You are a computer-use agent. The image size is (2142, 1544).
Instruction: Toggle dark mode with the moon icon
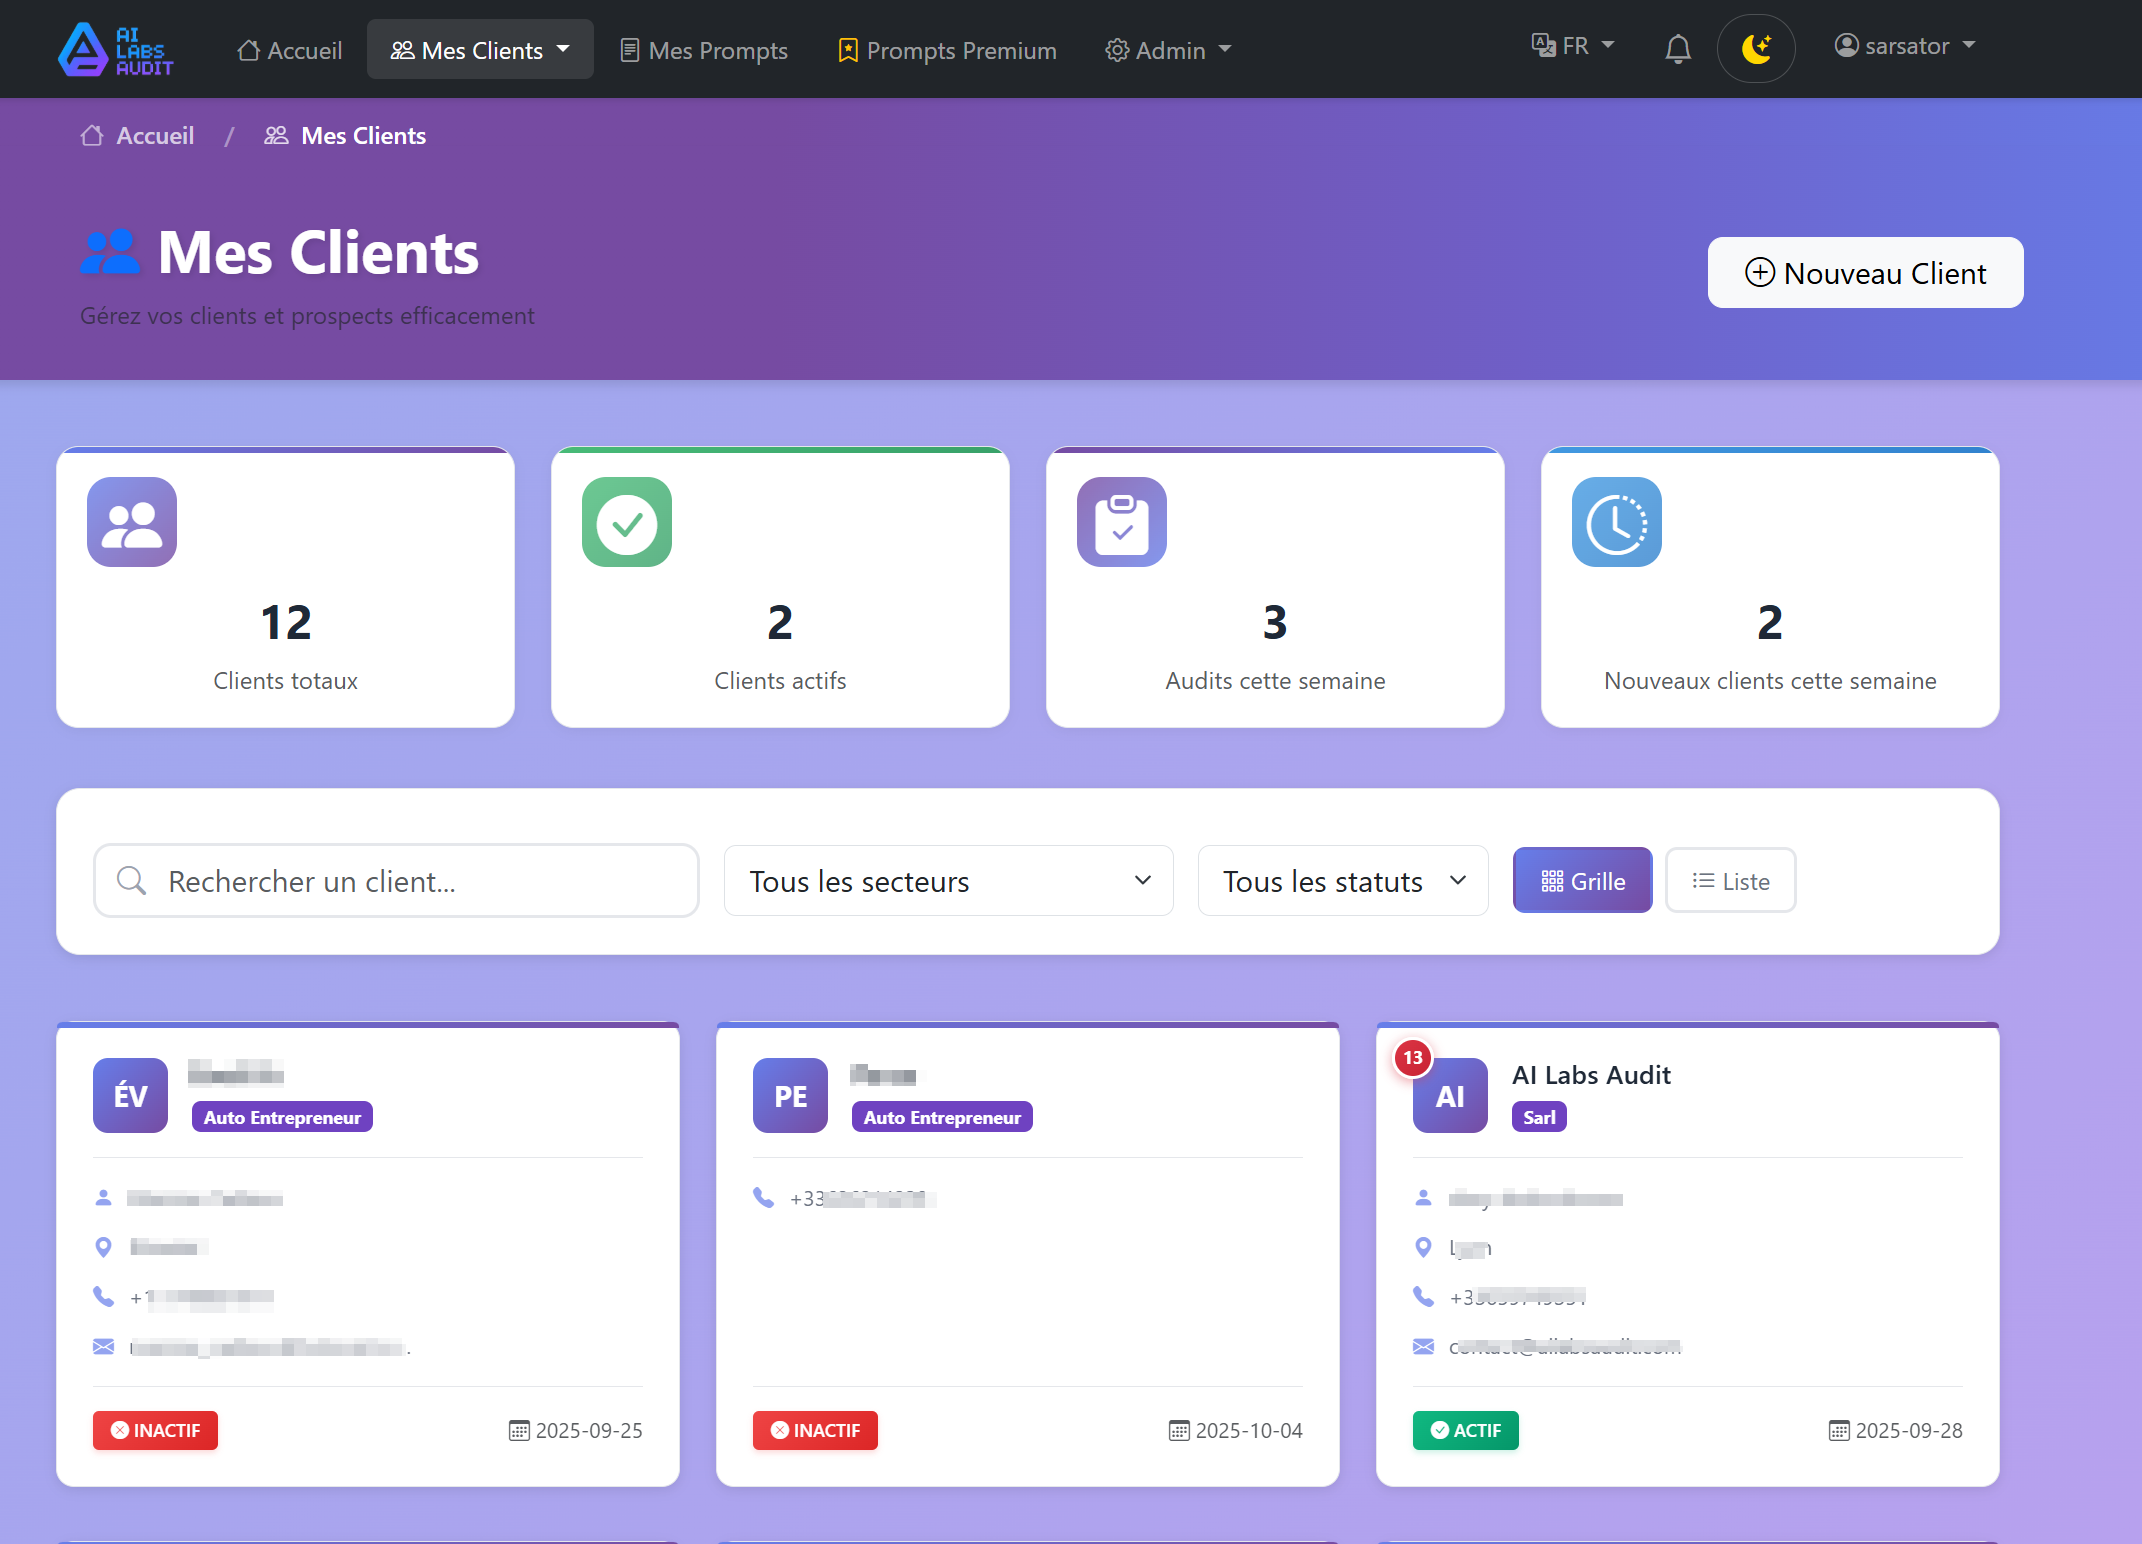[x=1757, y=48]
